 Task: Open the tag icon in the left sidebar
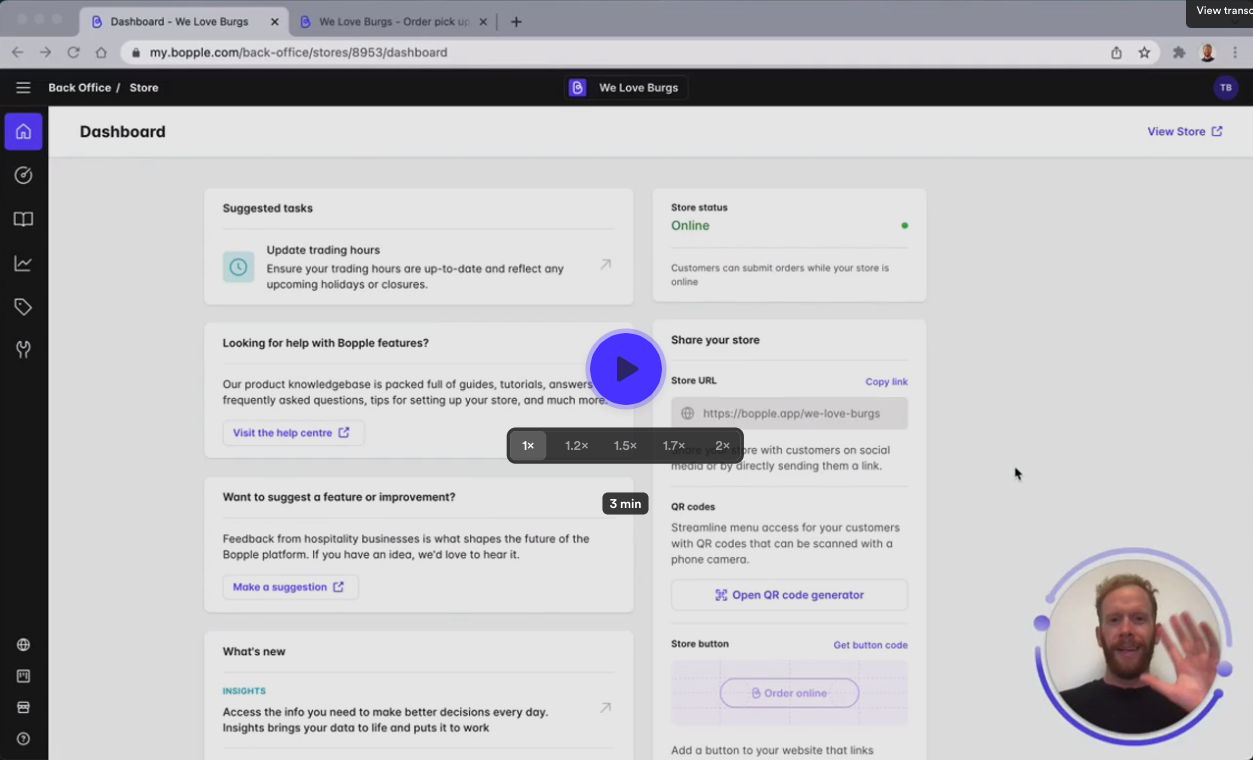click(23, 307)
